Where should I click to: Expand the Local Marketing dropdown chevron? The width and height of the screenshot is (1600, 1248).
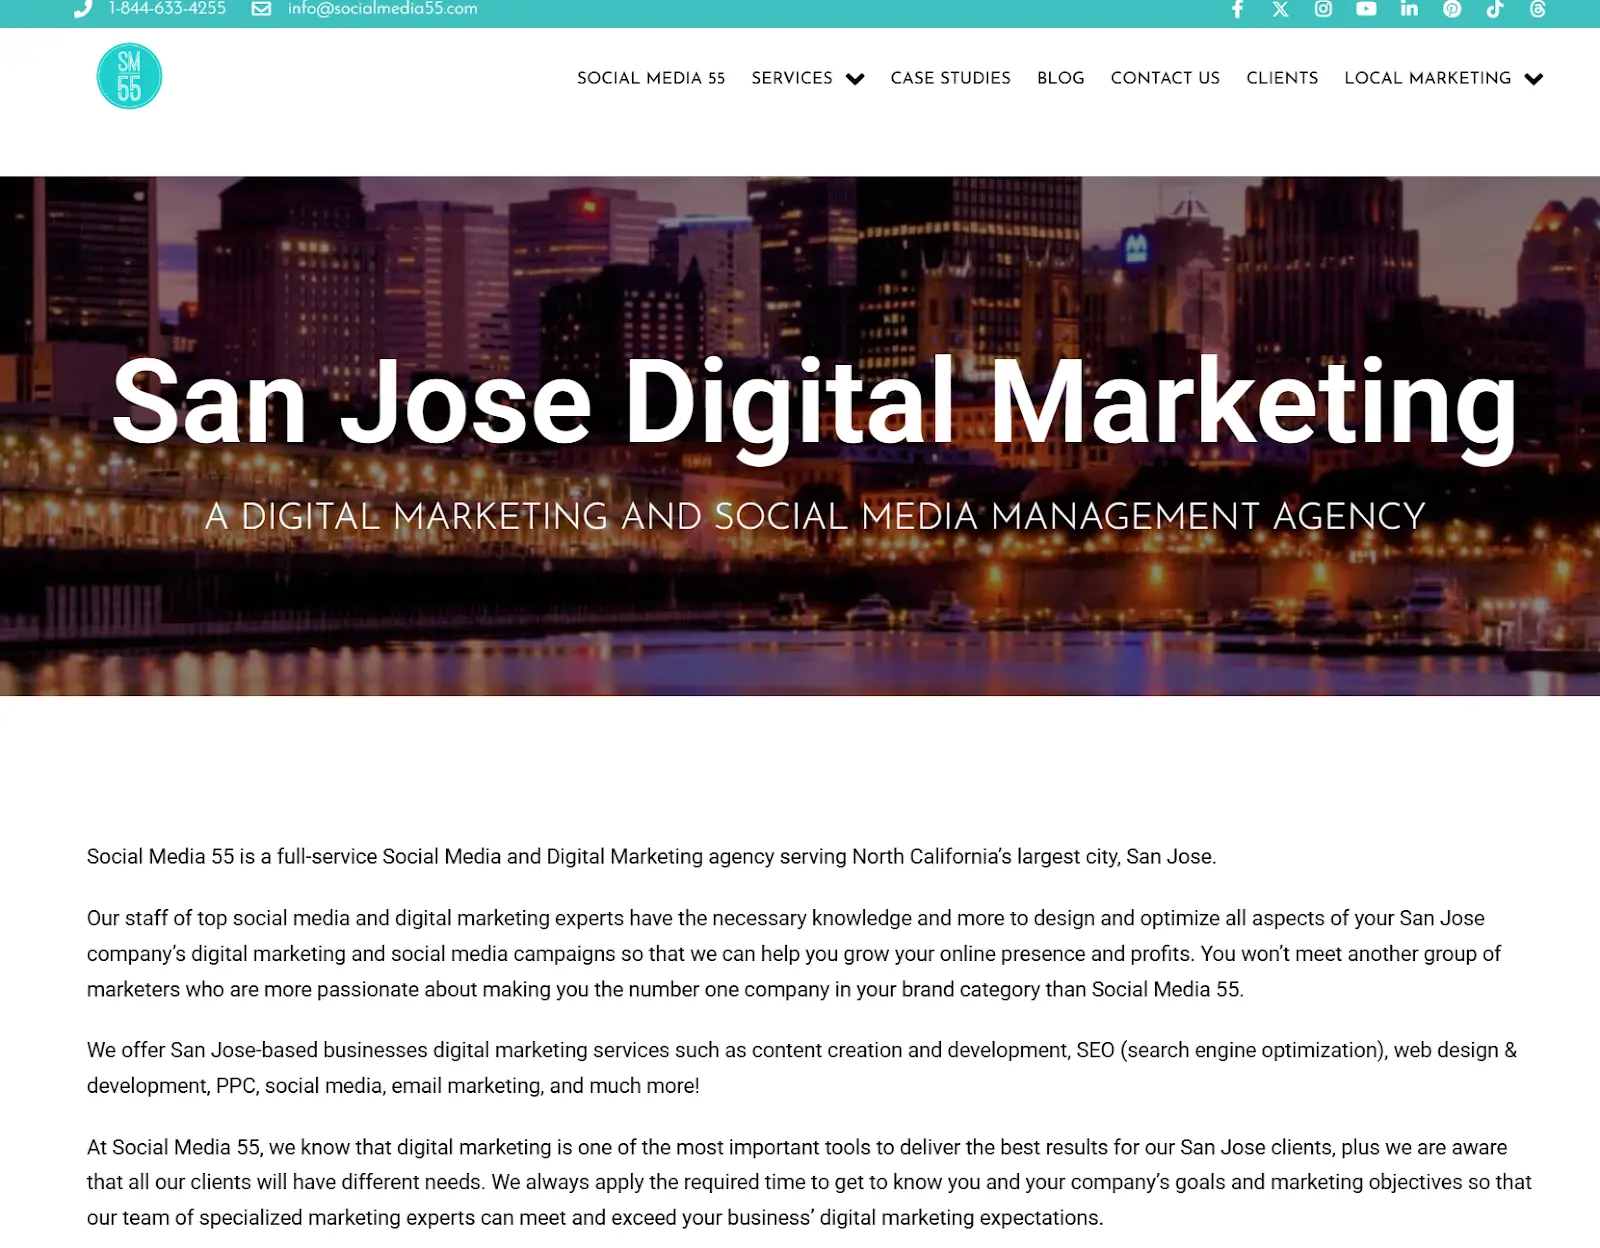click(1534, 79)
